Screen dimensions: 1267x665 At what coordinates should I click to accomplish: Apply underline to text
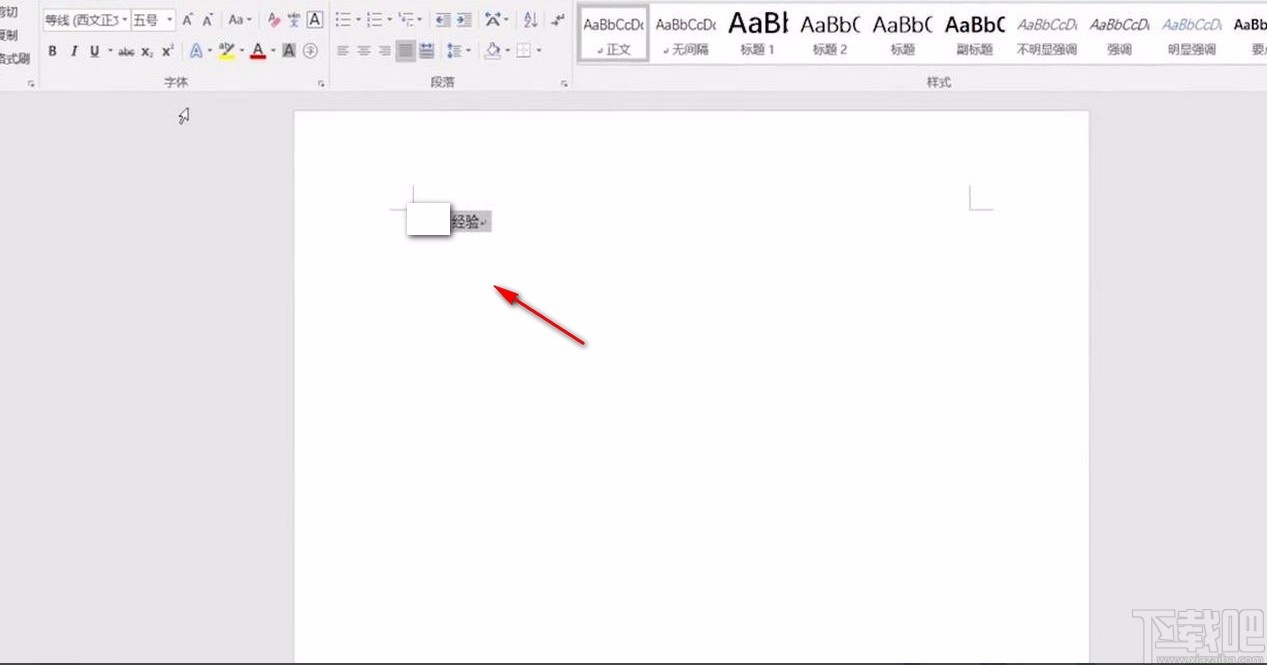tap(94, 50)
